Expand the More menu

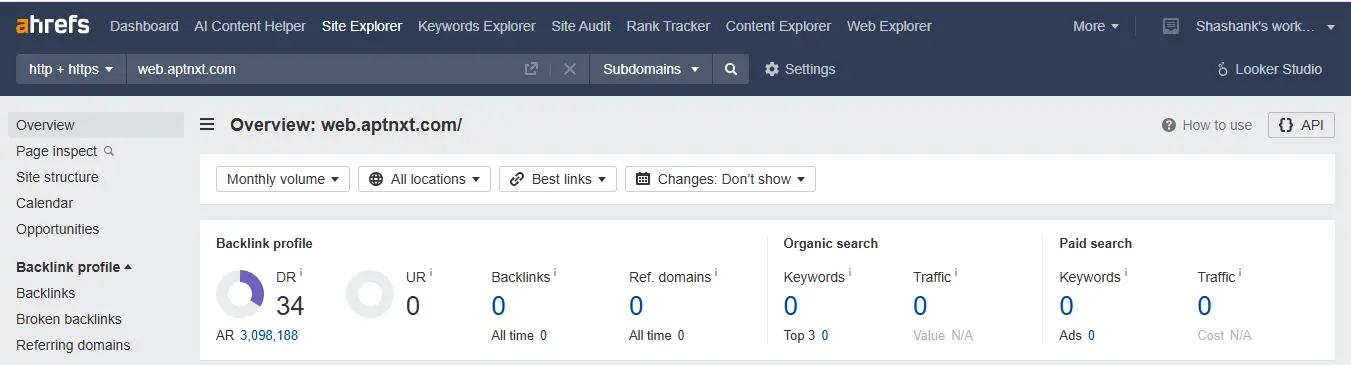point(1096,26)
